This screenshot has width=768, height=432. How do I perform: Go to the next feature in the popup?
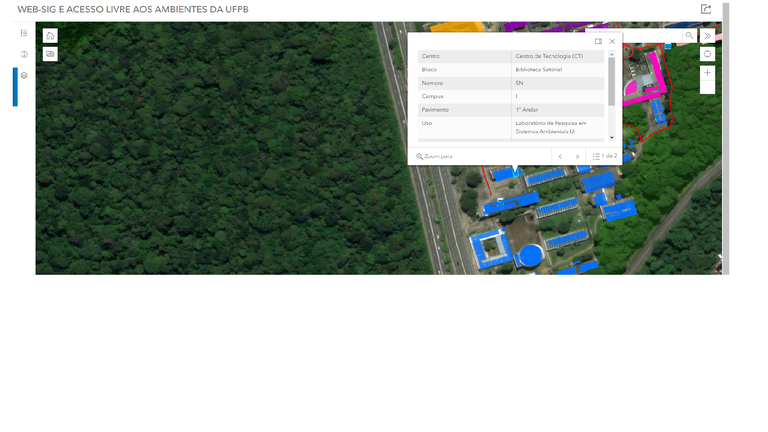577,157
